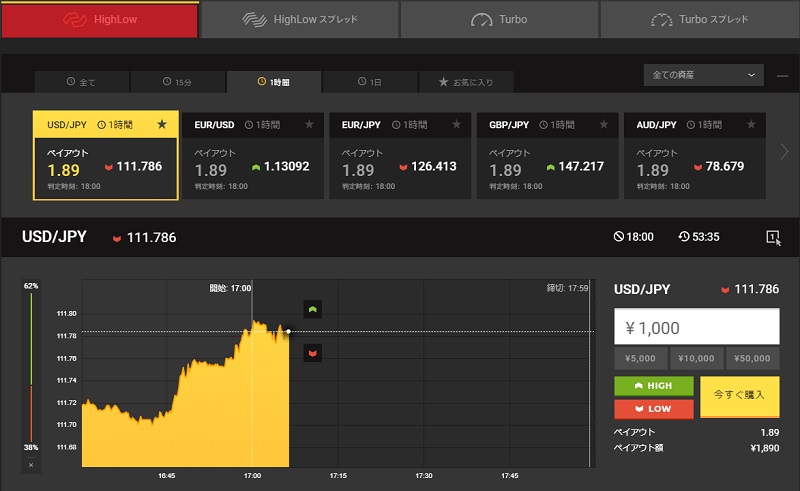Toggle favorite star on EUR/USD card
The width and height of the screenshot is (800, 491).
(x=309, y=124)
